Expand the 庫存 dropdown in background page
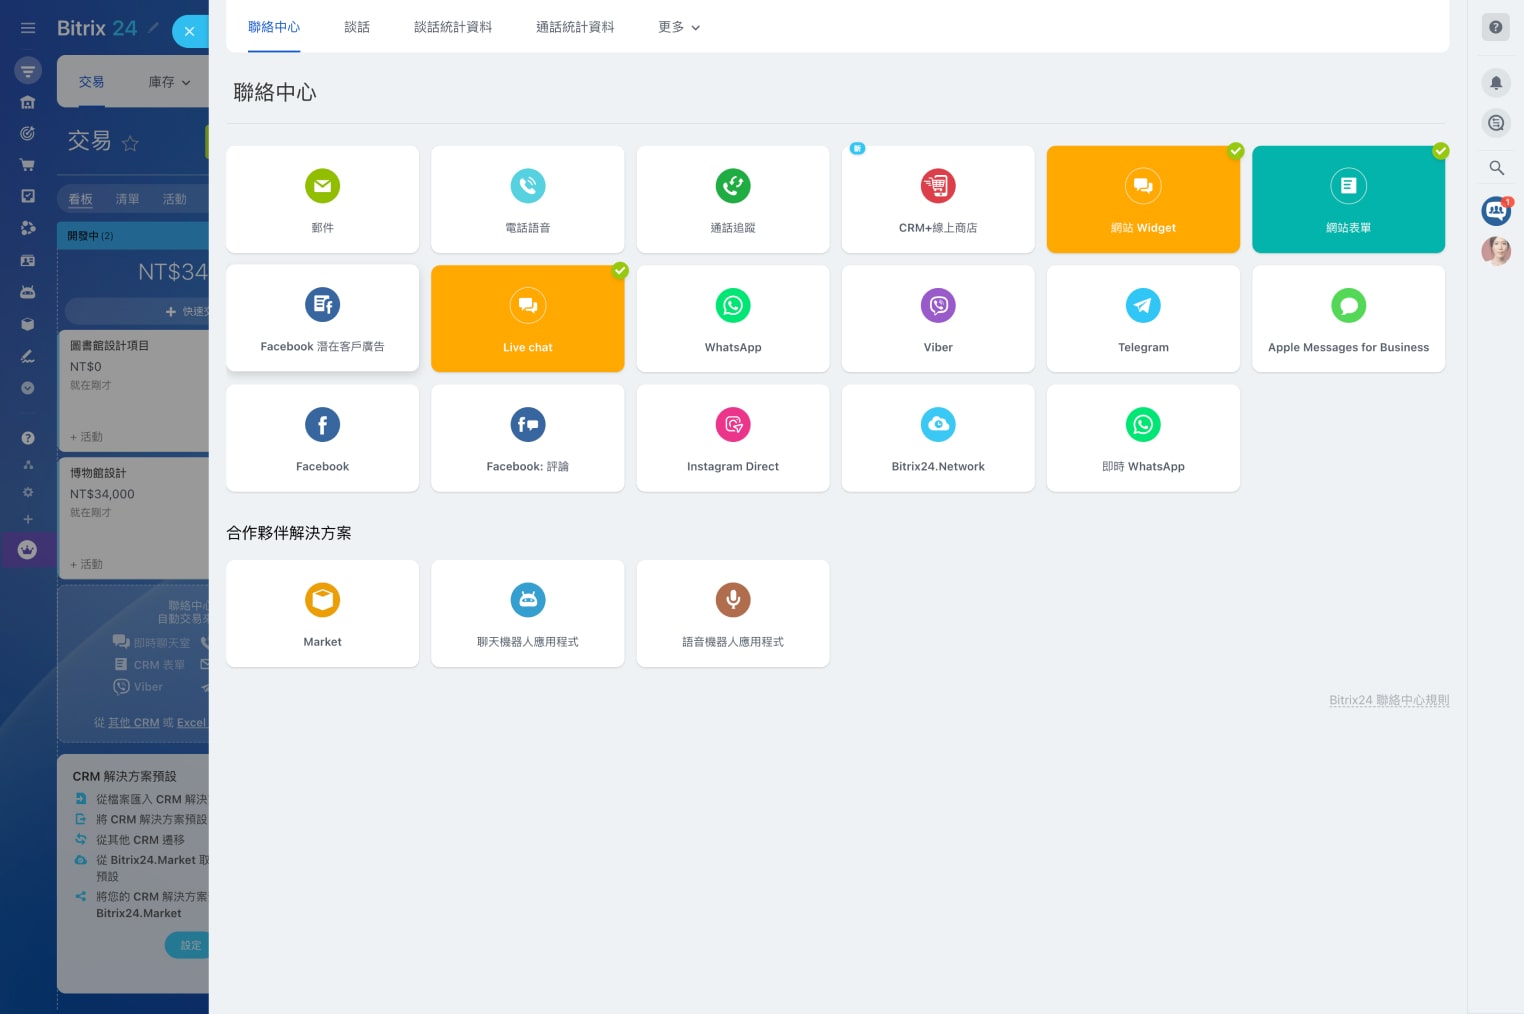This screenshot has width=1524, height=1014. pyautogui.click(x=169, y=82)
